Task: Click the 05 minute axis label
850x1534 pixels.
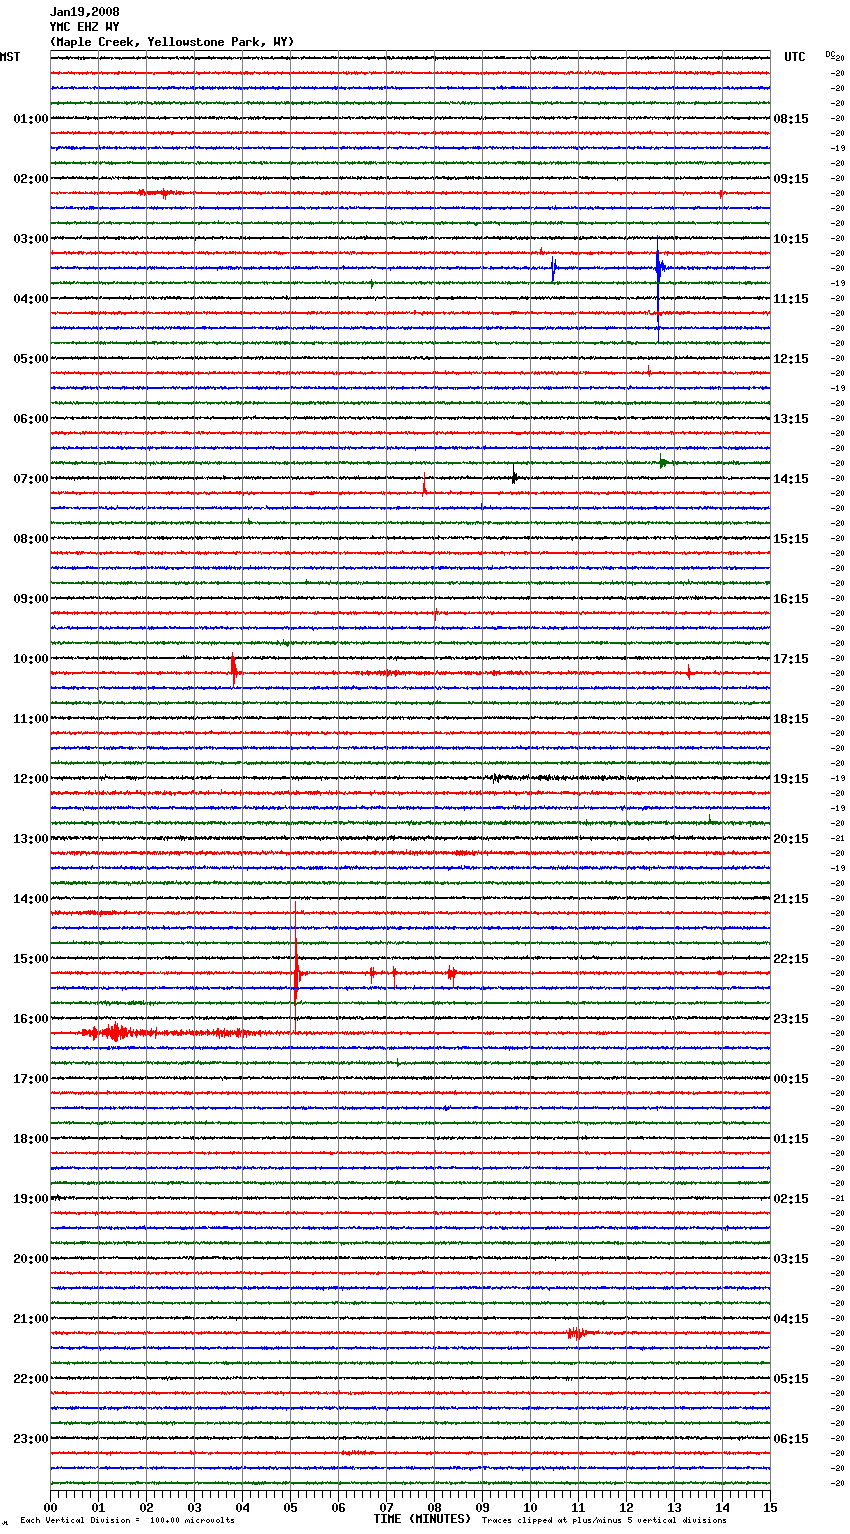Action: click(290, 1507)
